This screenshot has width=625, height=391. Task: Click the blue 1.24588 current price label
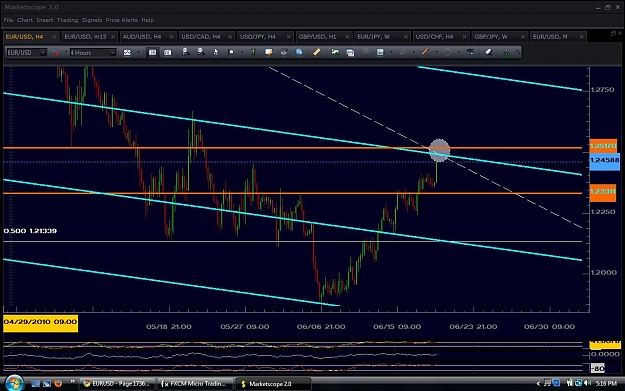[605, 161]
